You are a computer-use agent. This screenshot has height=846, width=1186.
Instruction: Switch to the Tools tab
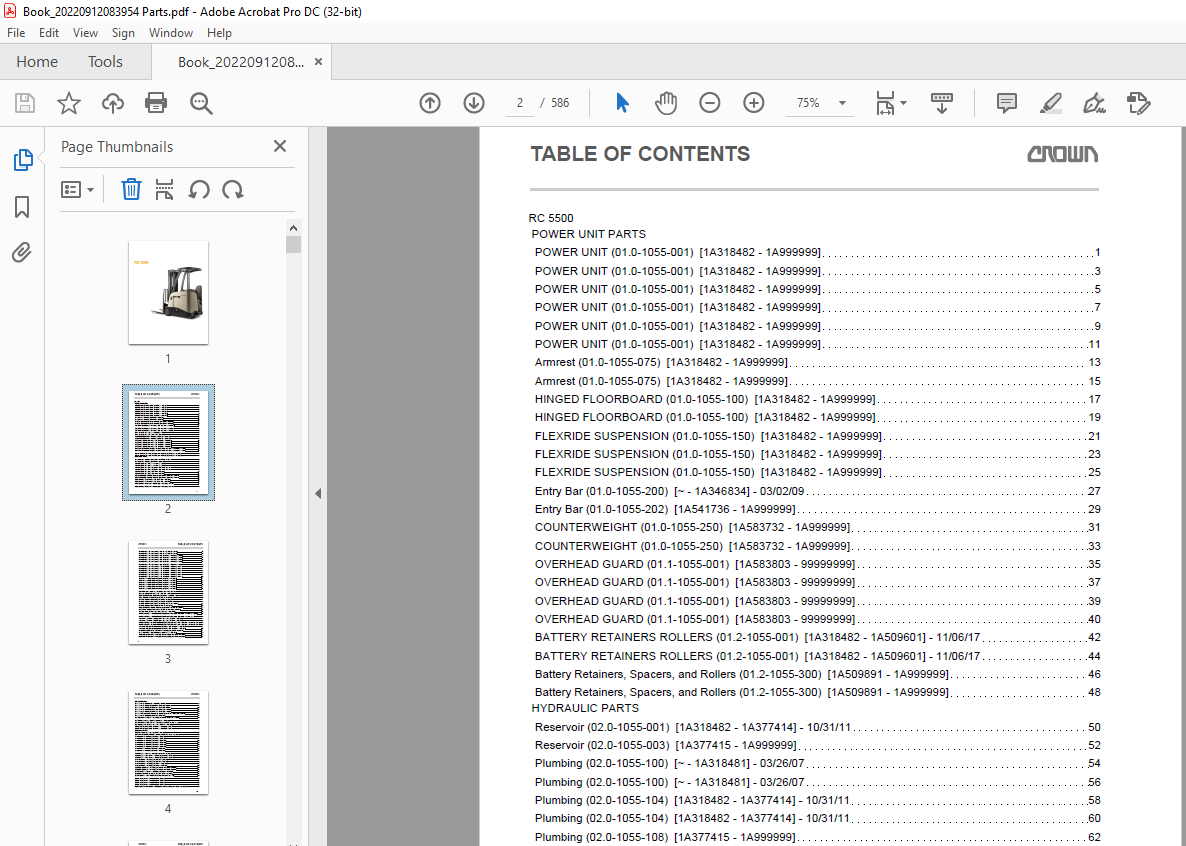tap(105, 62)
